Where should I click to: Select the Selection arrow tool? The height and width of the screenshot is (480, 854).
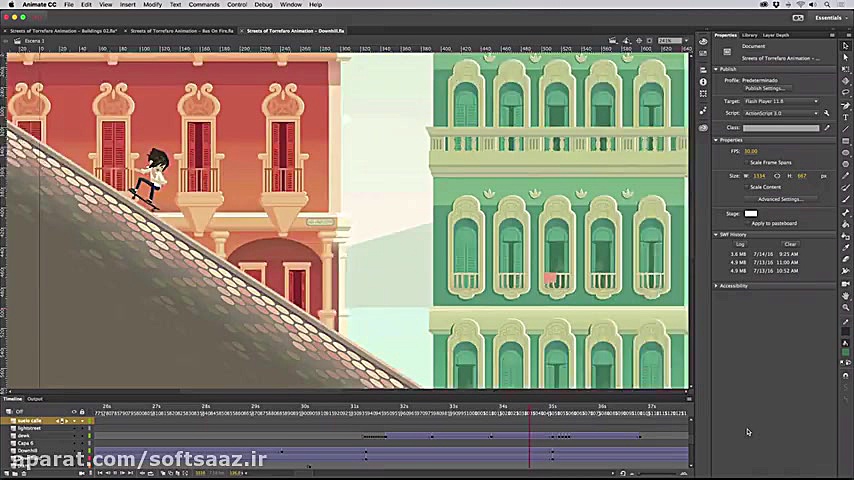click(x=845, y=46)
